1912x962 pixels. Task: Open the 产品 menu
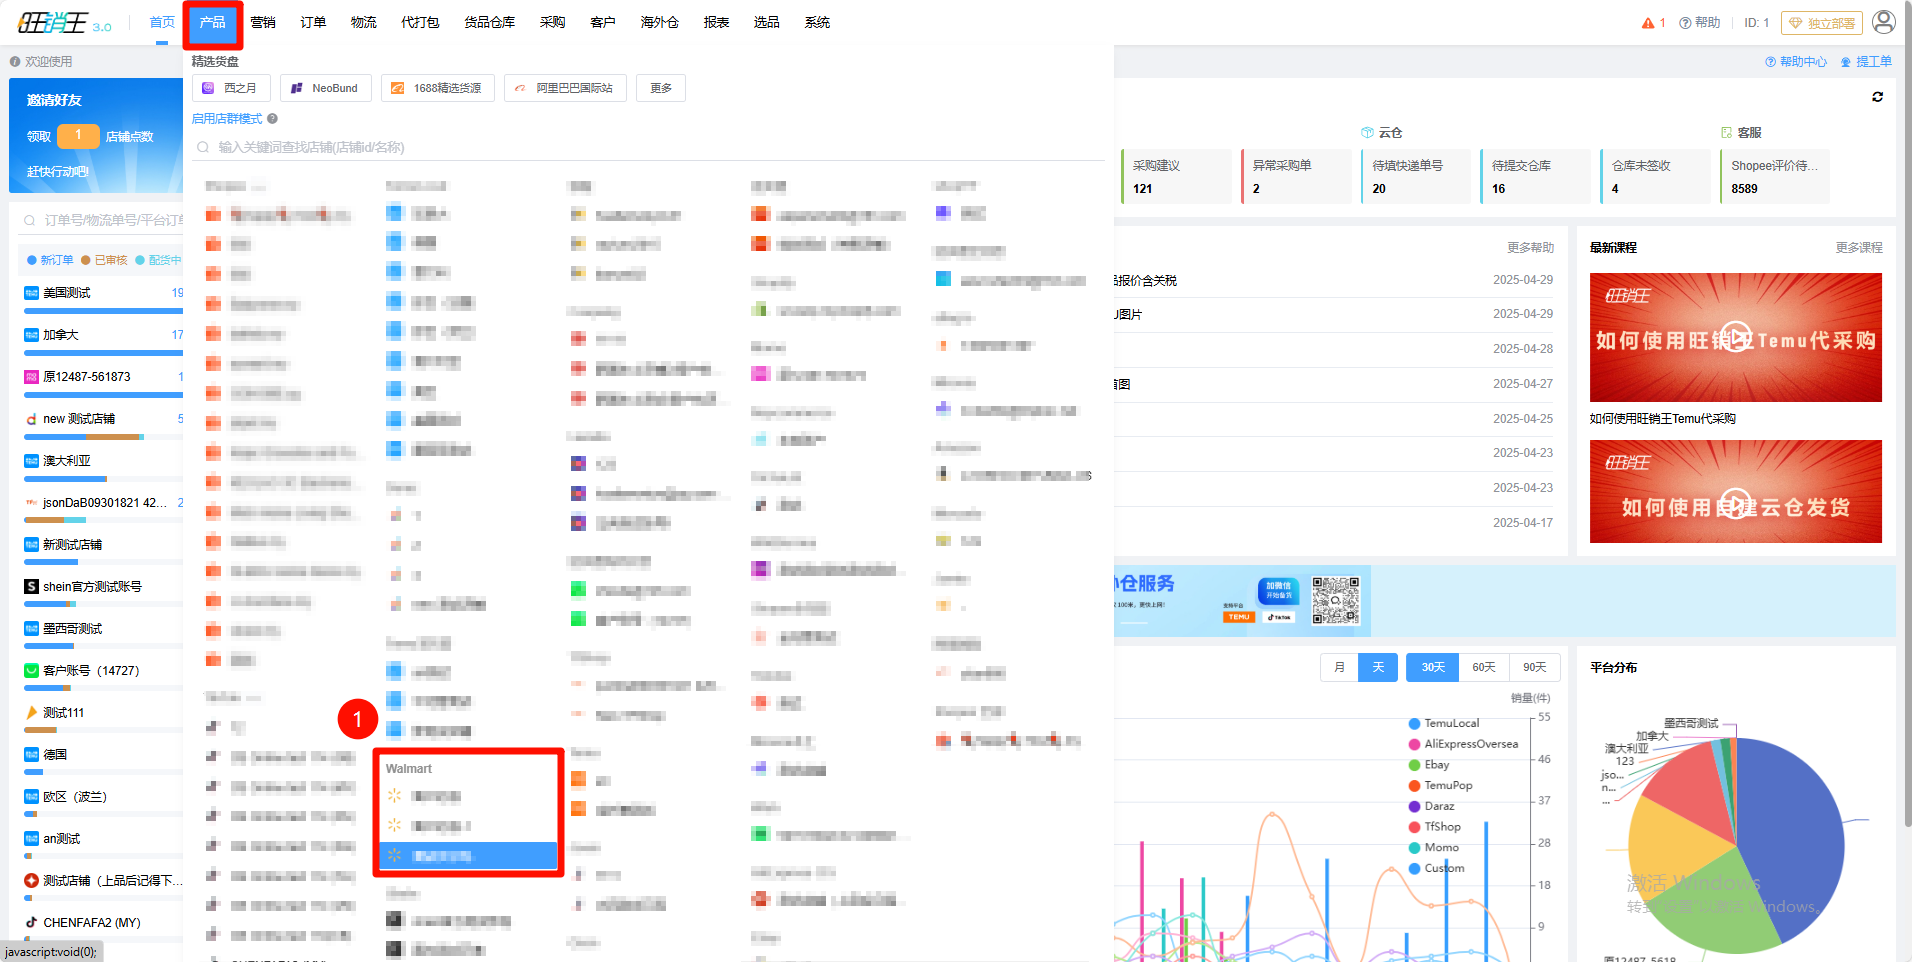tap(212, 23)
